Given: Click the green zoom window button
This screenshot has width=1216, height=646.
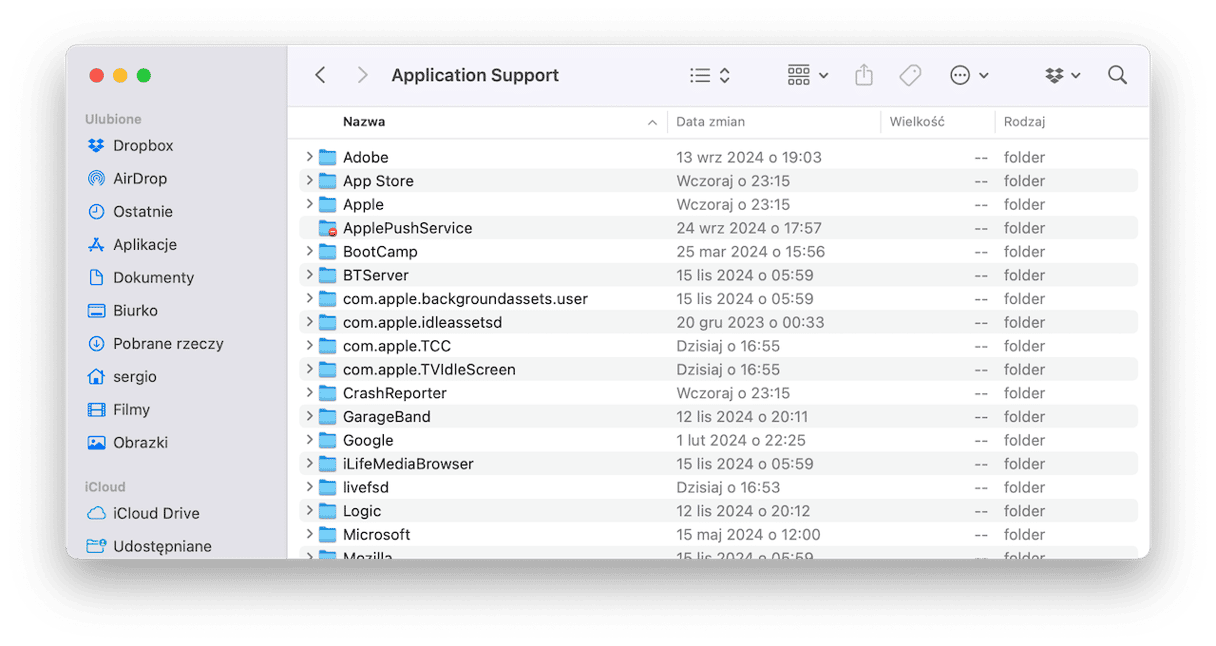Looking at the screenshot, I should 144,75.
